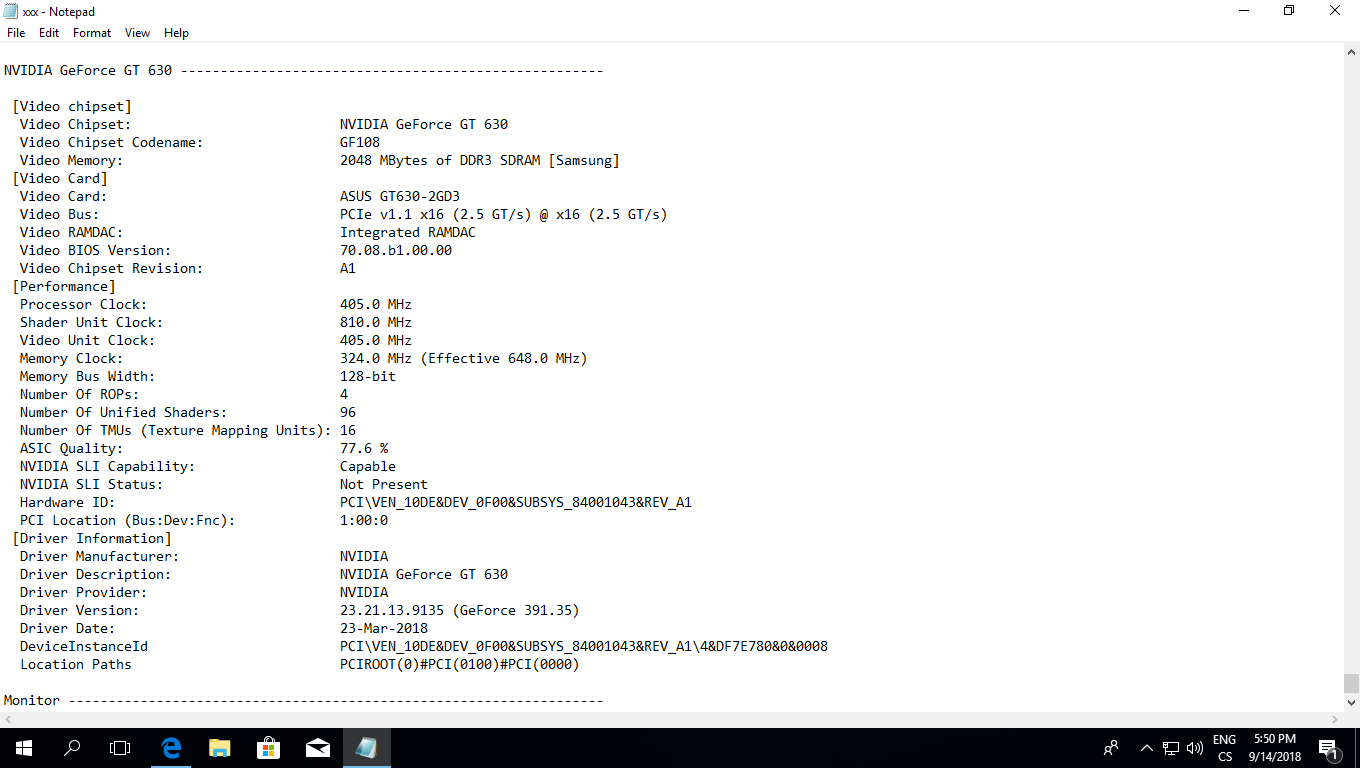Click the vertical scrollbar up arrow
1360x768 pixels.
(1351, 51)
